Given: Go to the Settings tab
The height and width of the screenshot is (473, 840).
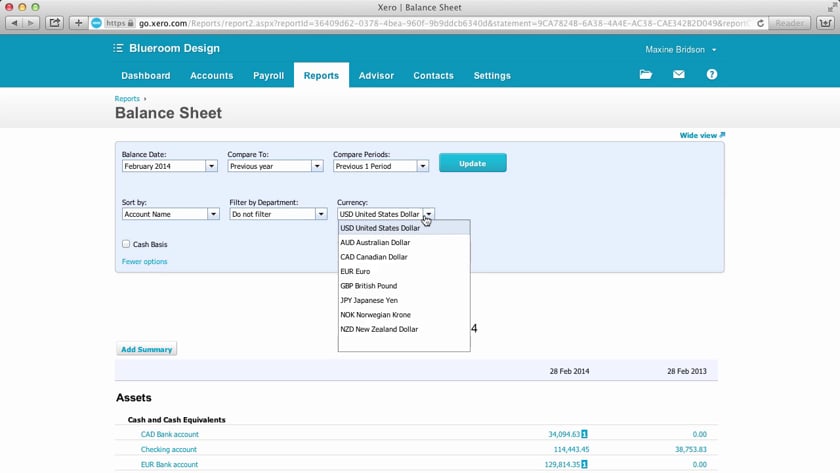Looking at the screenshot, I should coord(492,76).
